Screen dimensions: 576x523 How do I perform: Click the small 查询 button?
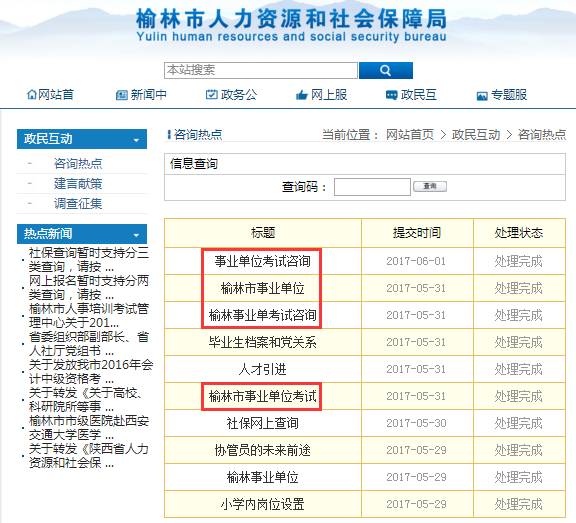[x=430, y=186]
